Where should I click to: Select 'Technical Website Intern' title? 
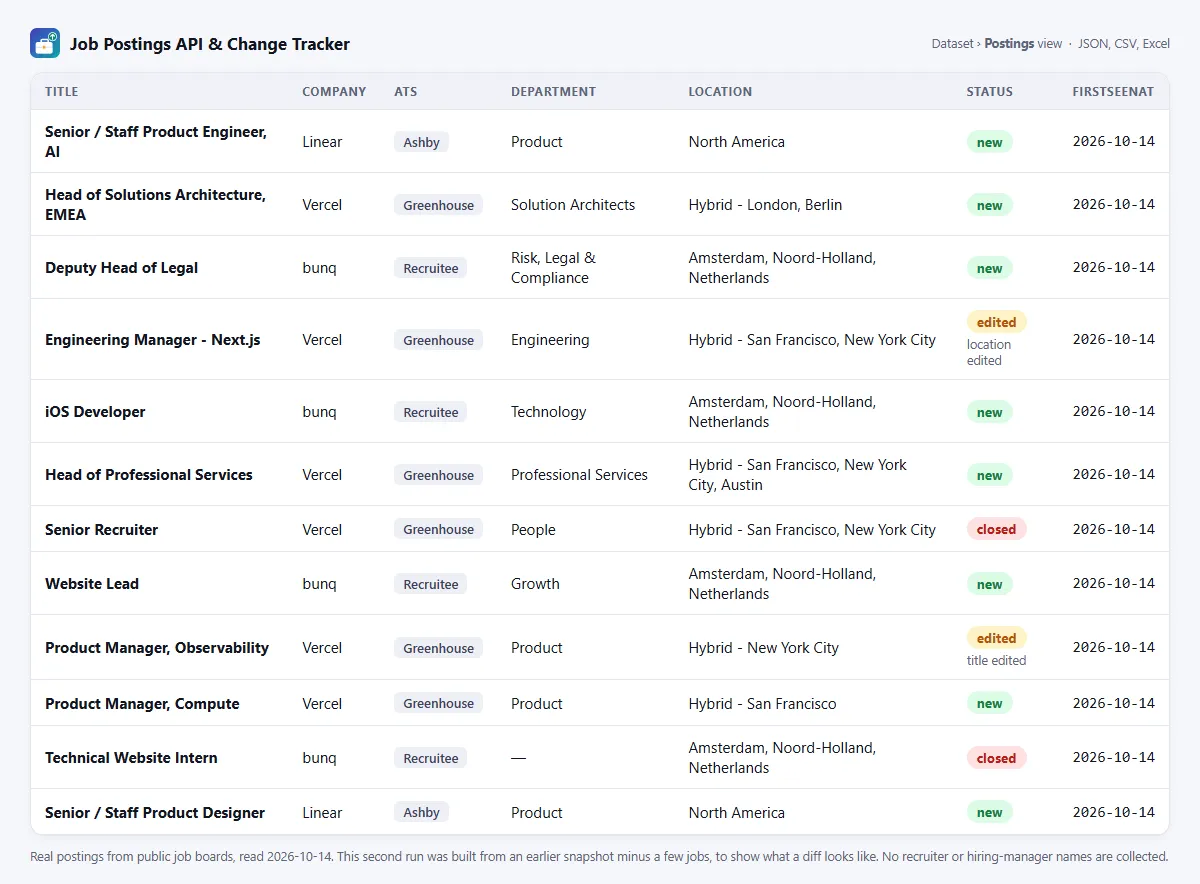131,758
